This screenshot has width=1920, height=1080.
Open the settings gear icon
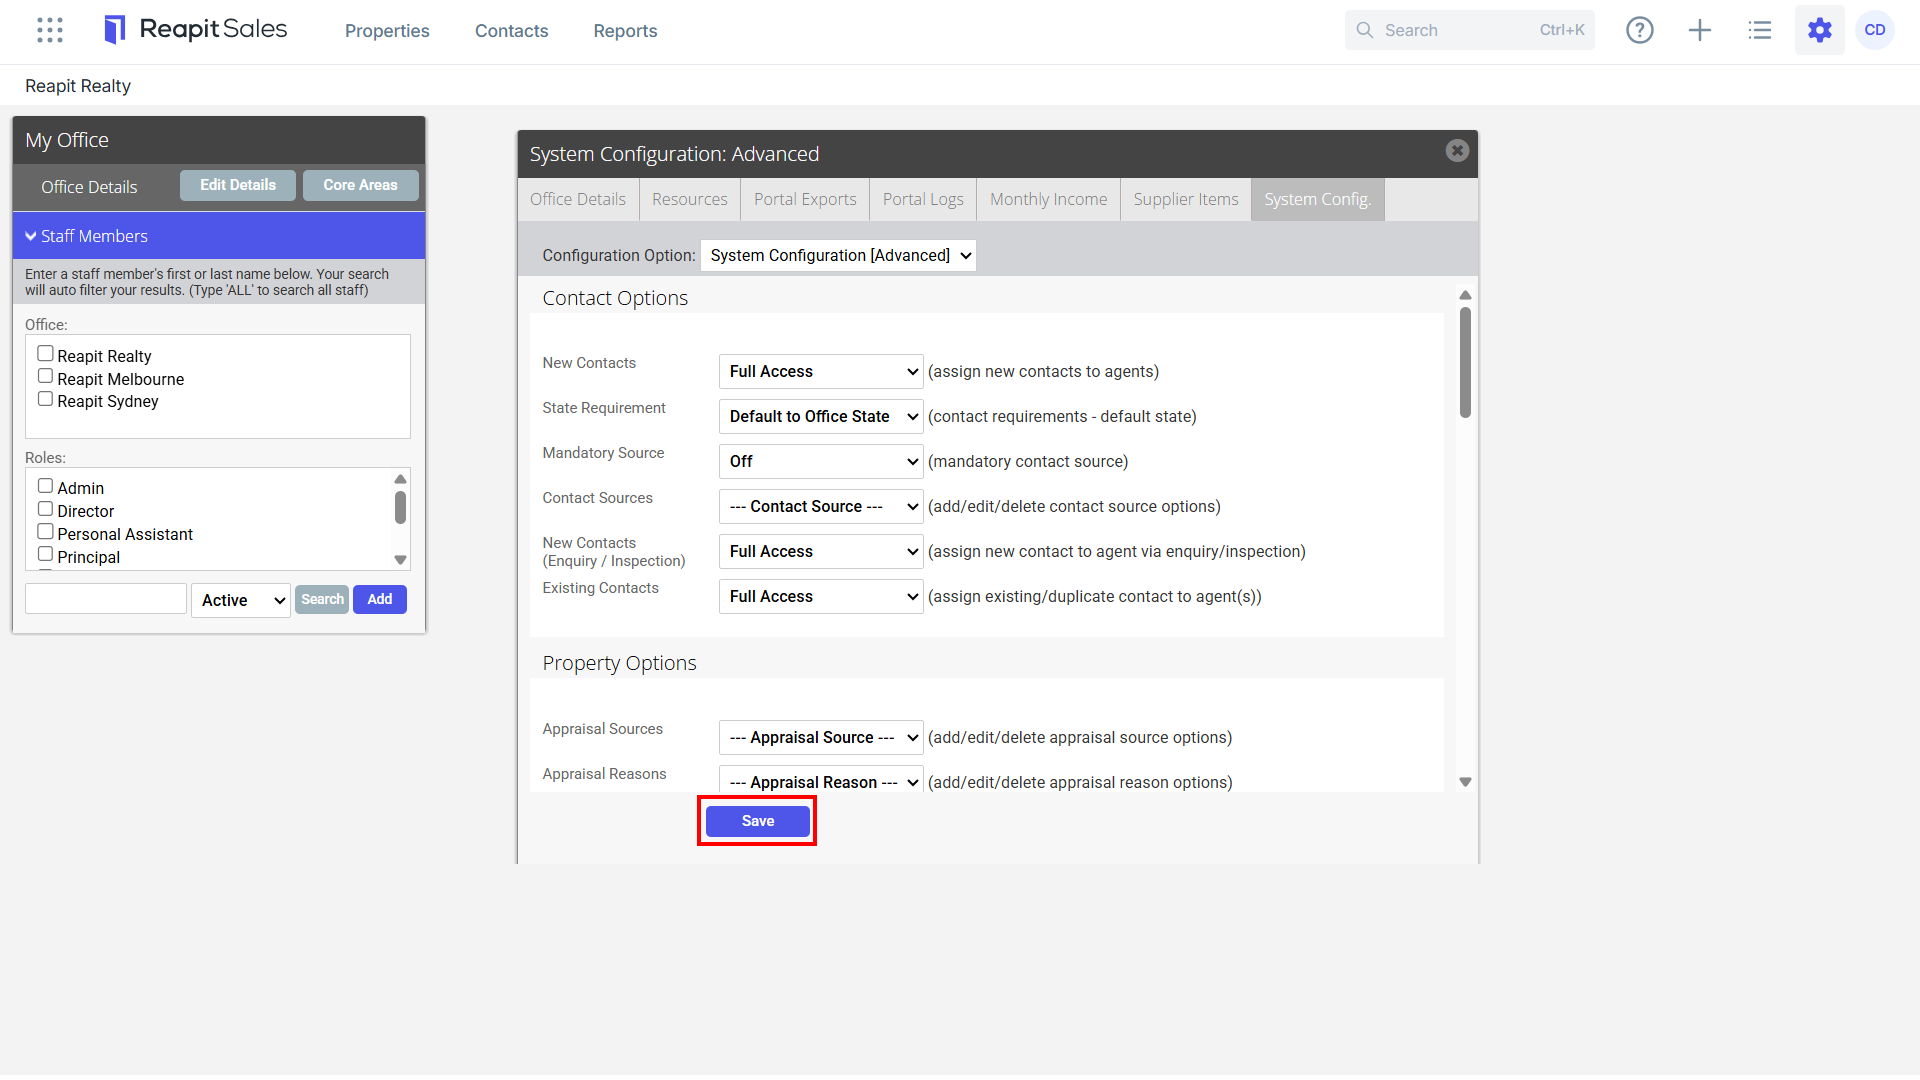[x=1820, y=30]
